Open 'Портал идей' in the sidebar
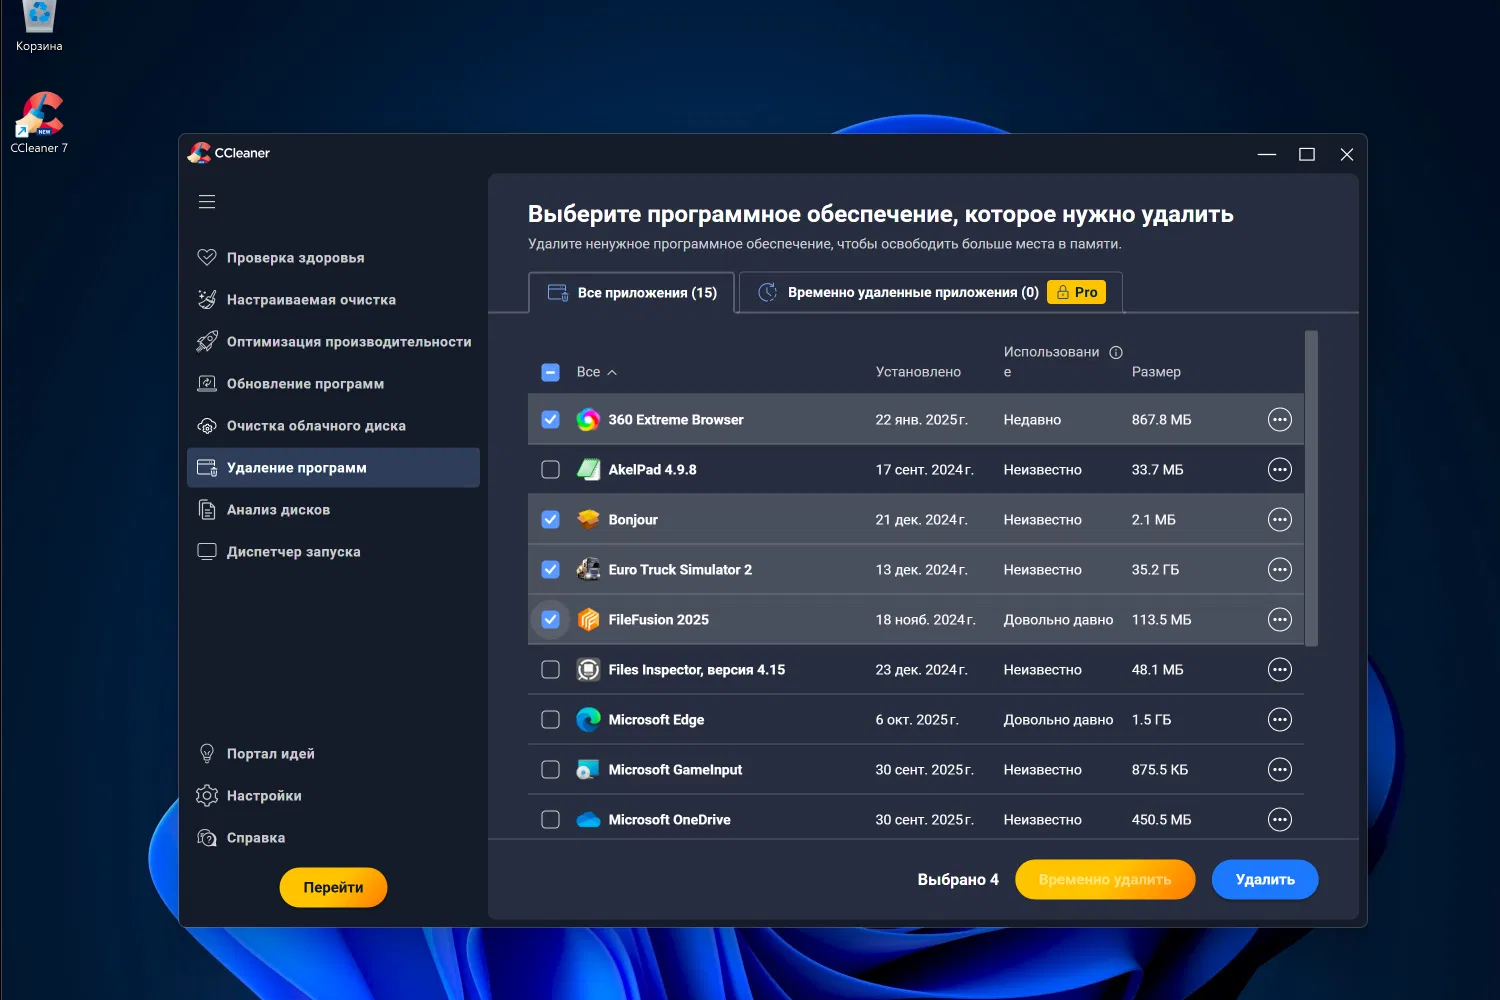The width and height of the screenshot is (1500, 1000). 333,754
